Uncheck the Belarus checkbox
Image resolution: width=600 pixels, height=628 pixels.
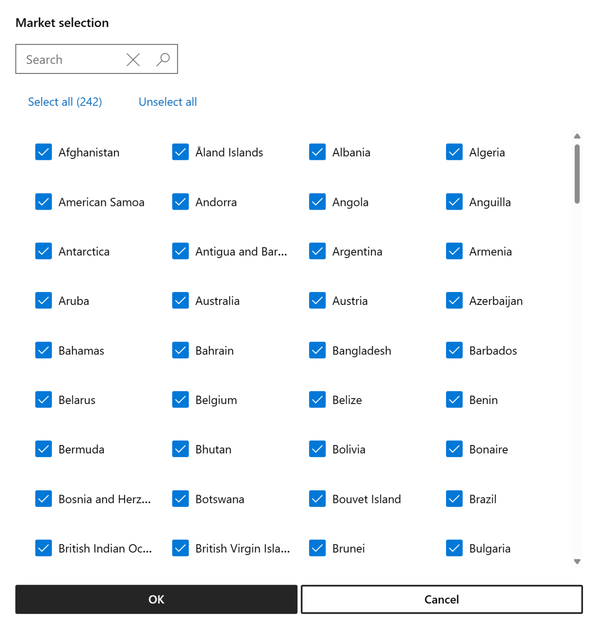click(x=43, y=399)
